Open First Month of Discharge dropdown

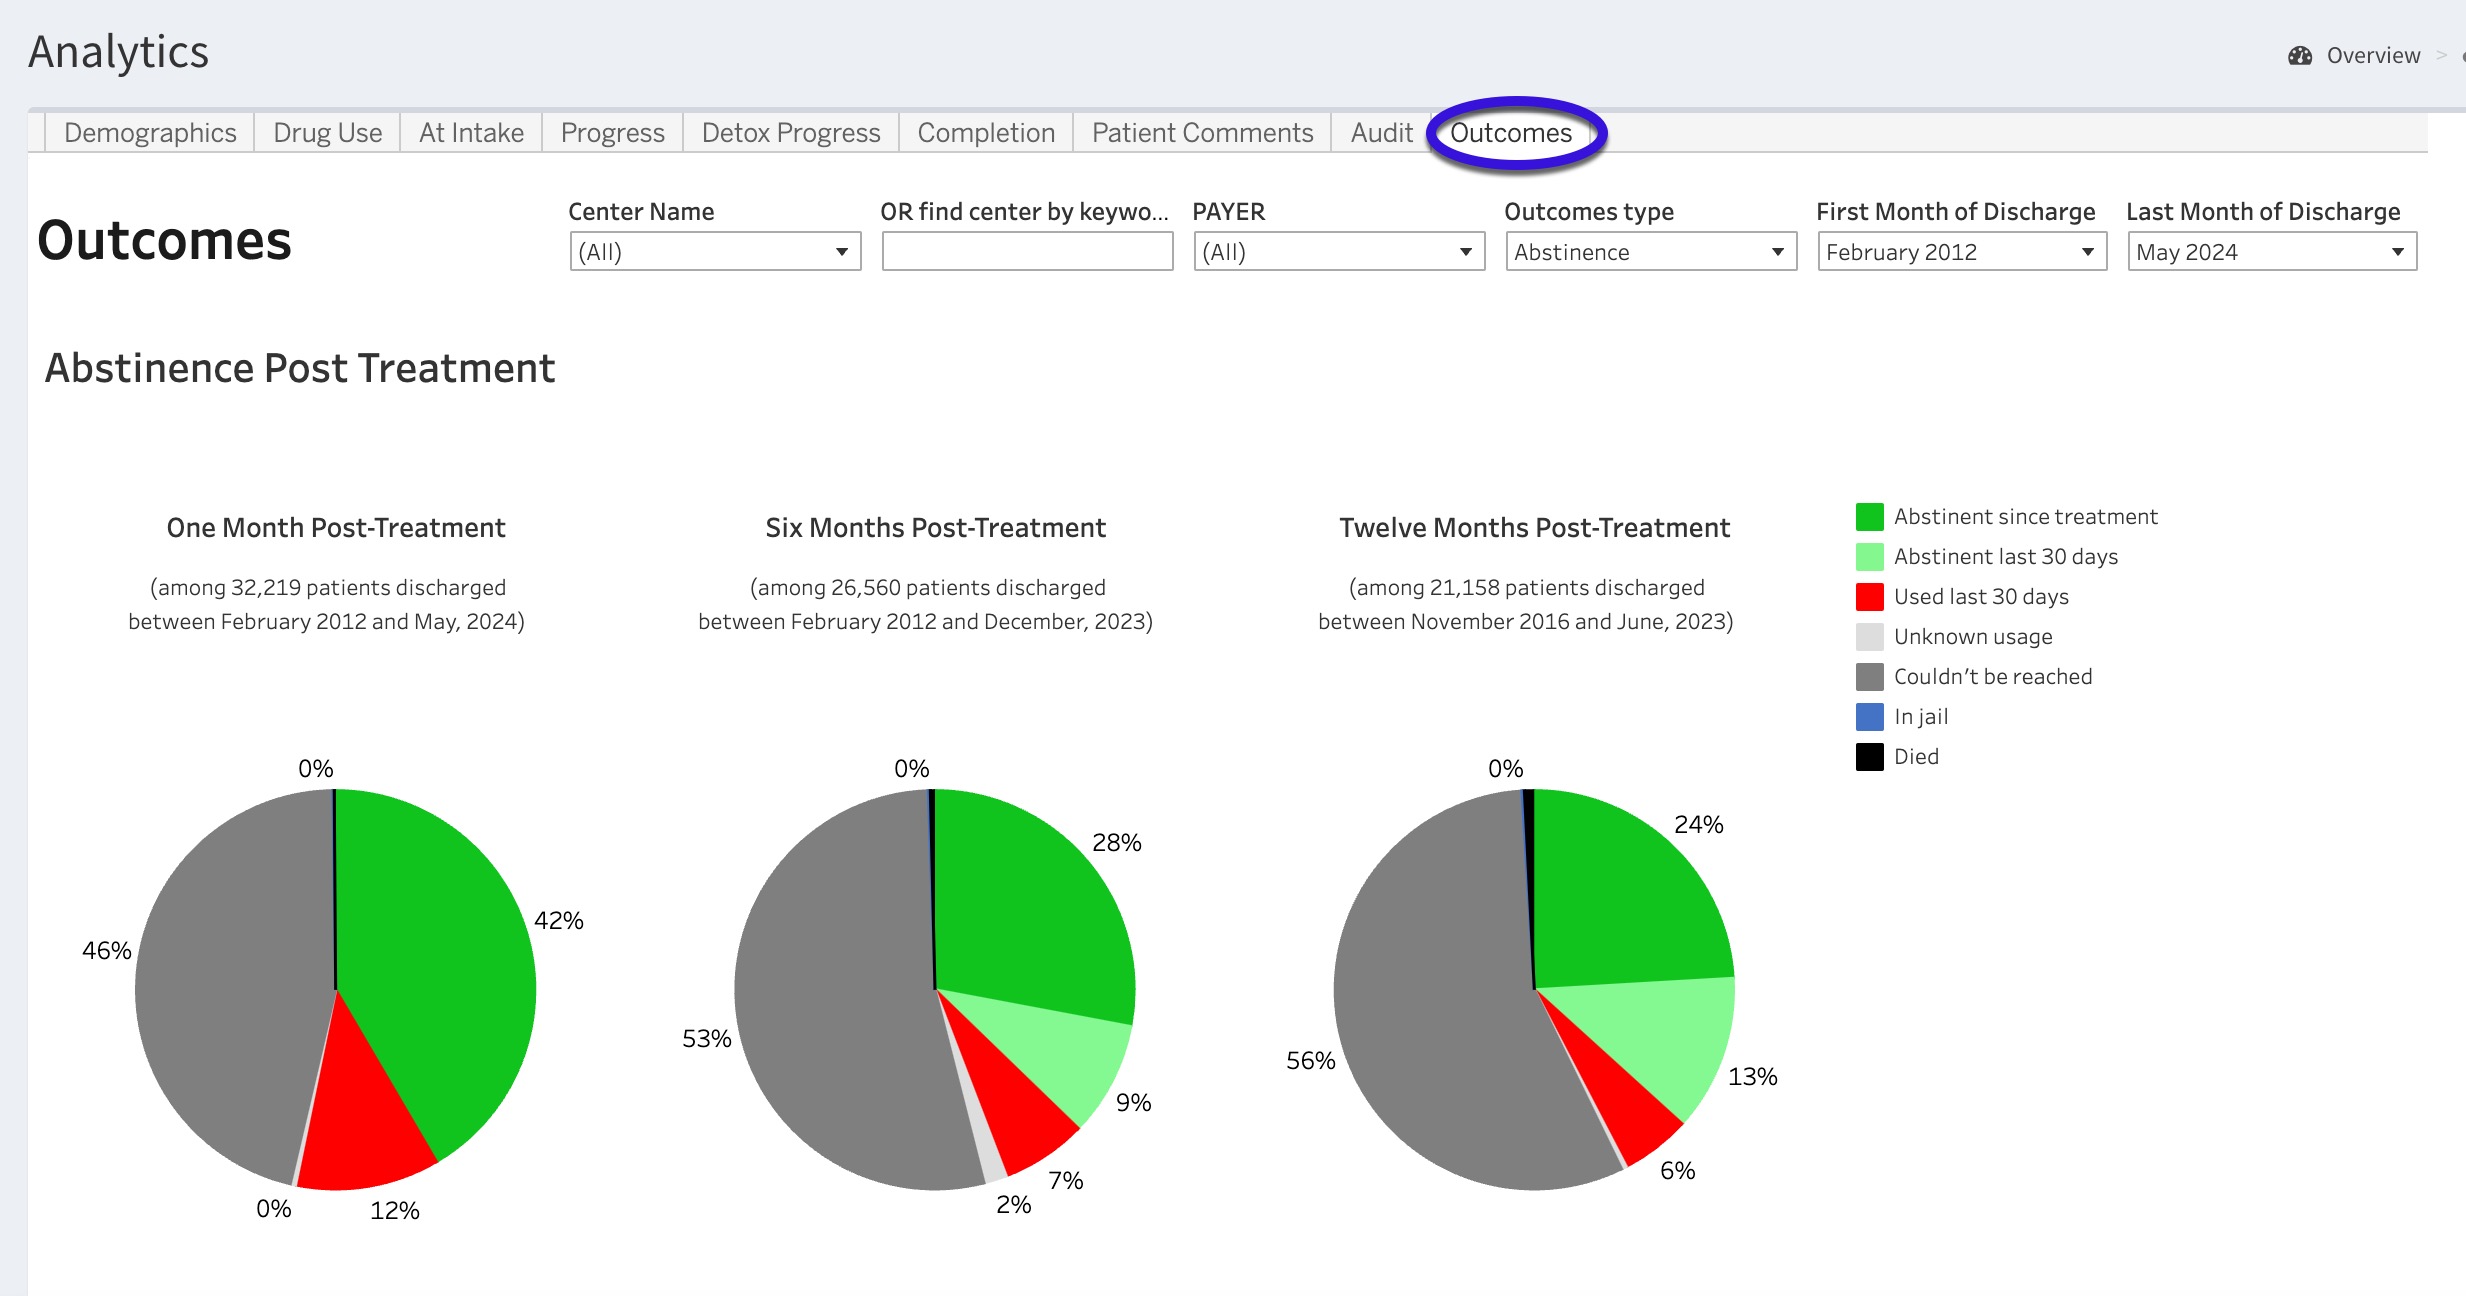1961,252
